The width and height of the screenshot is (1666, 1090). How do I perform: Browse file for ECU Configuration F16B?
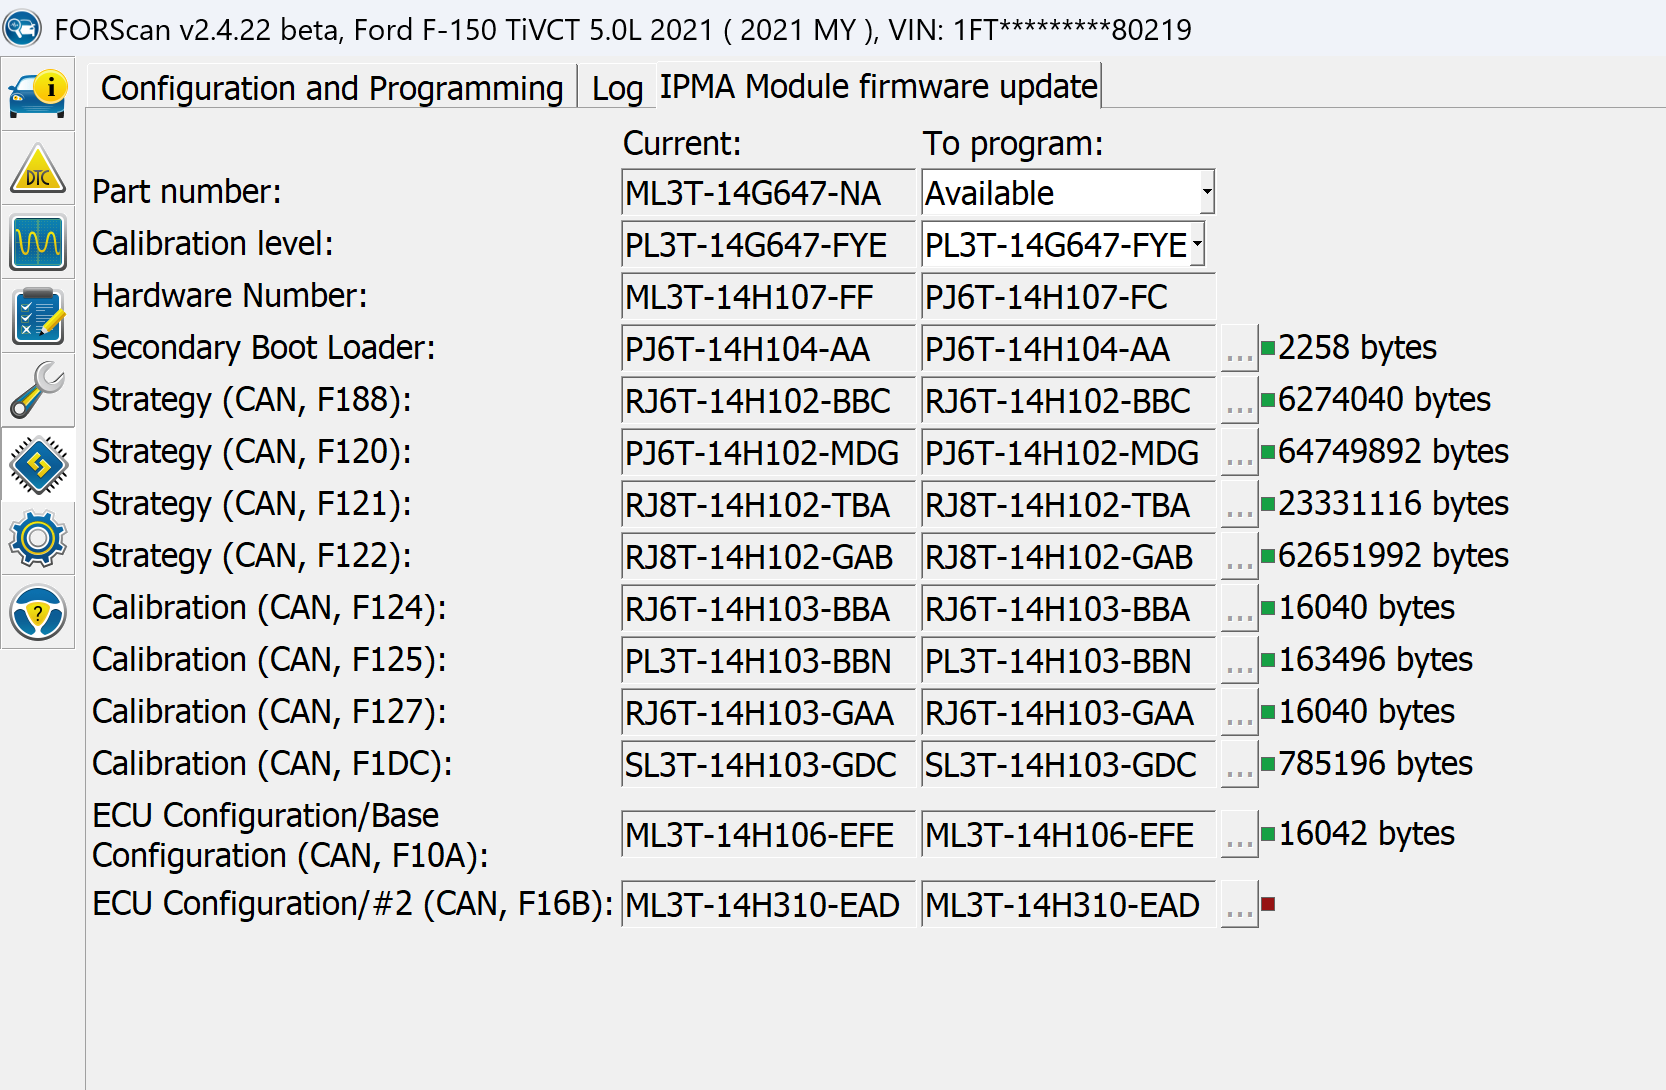pos(1239,905)
